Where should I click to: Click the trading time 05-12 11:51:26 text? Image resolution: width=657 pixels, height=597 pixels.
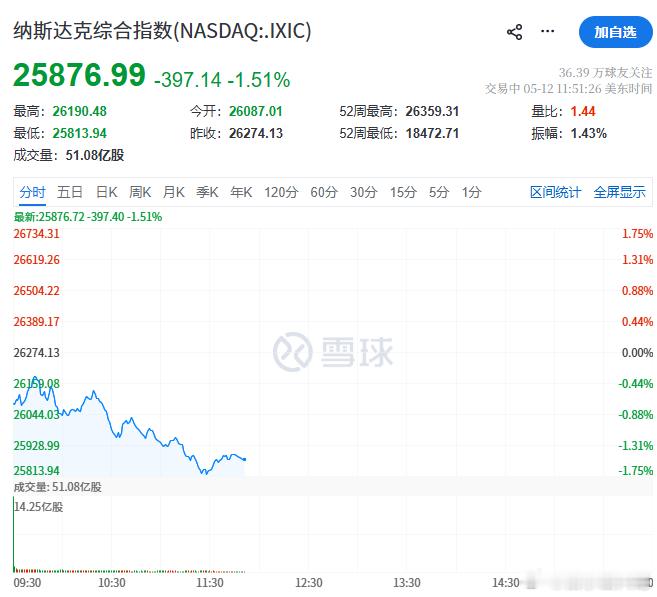tap(562, 89)
